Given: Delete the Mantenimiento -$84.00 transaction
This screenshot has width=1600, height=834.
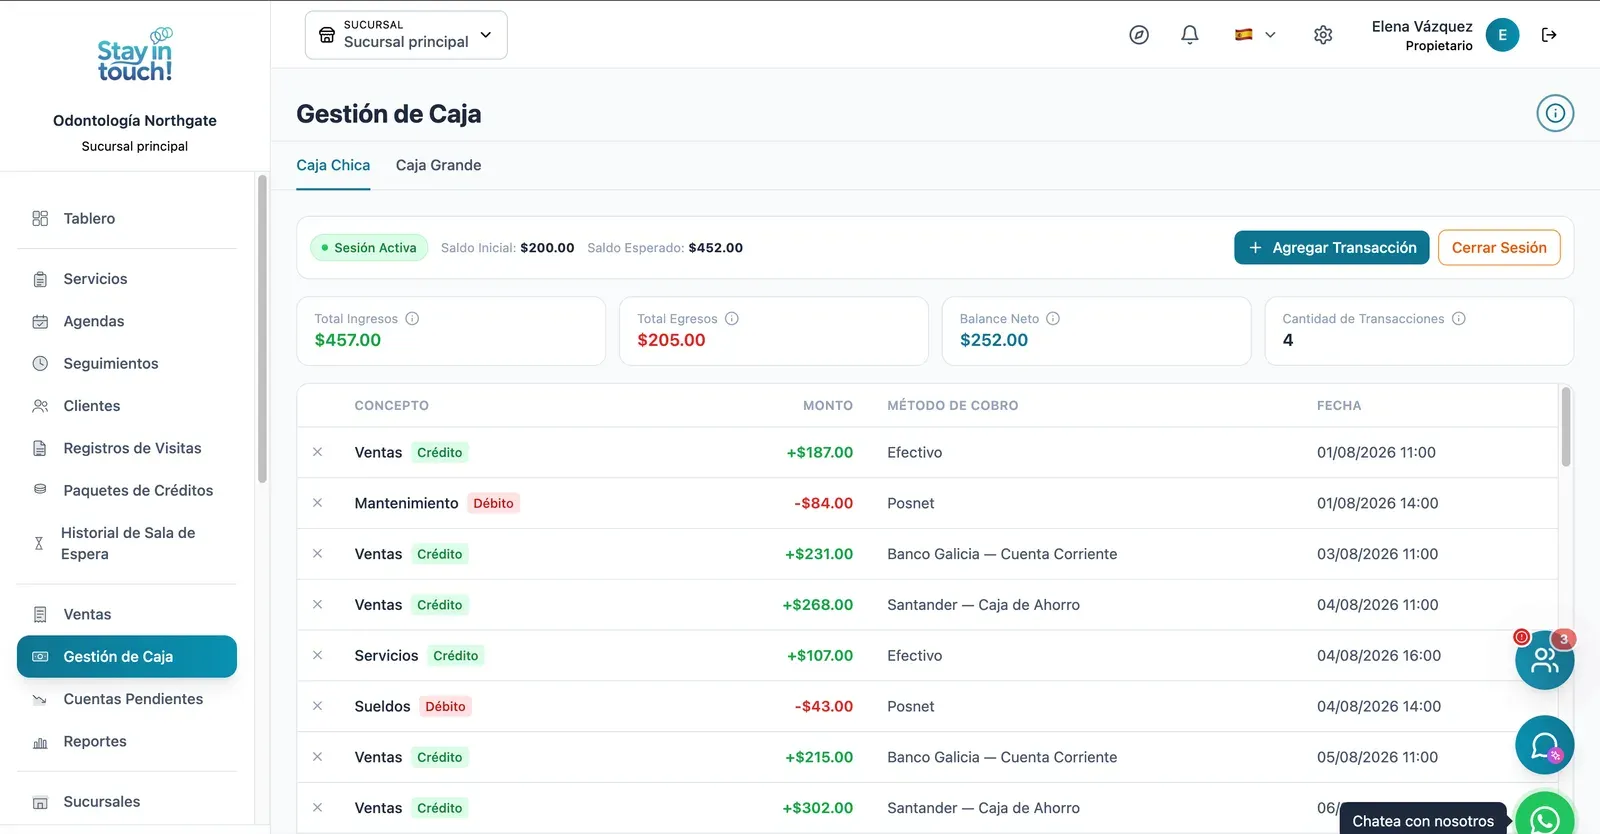Looking at the screenshot, I should coord(317,503).
